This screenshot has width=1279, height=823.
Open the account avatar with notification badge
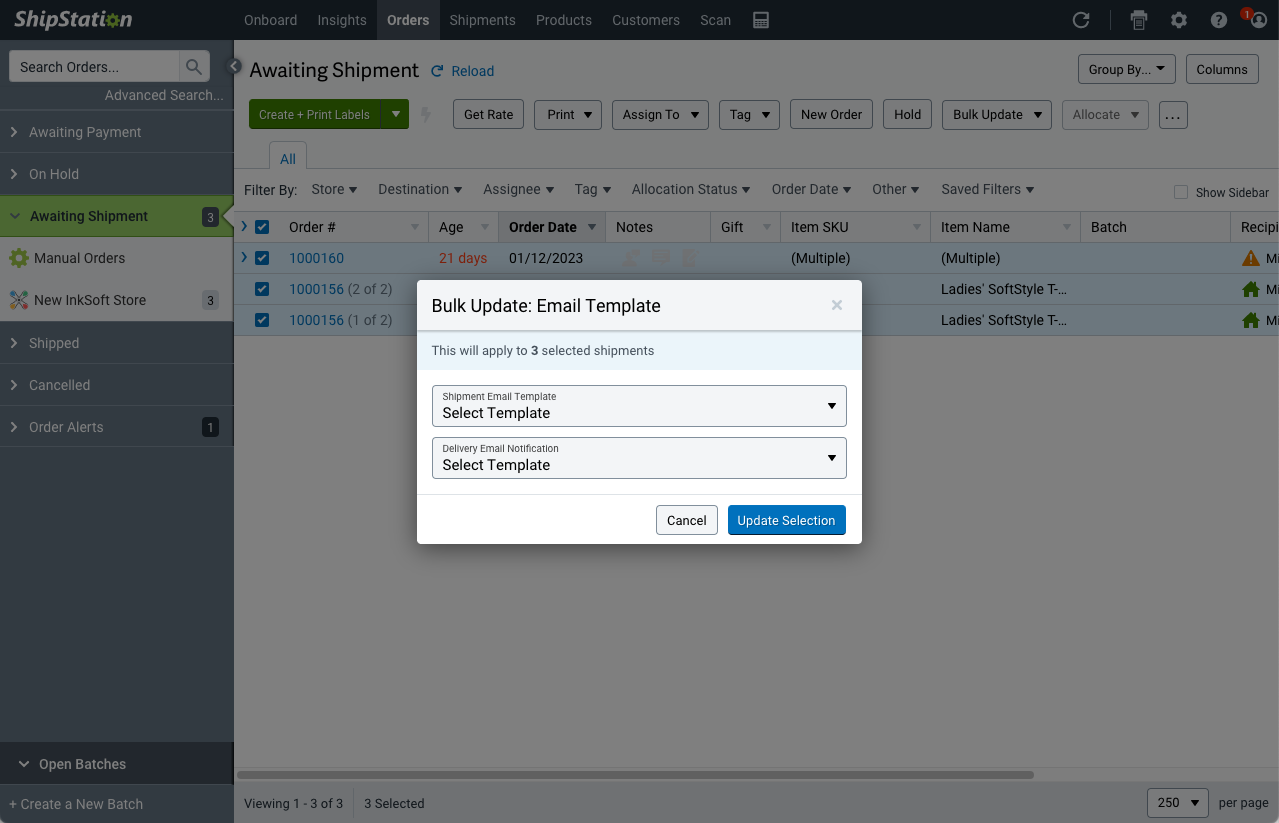pyautogui.click(x=1256, y=19)
